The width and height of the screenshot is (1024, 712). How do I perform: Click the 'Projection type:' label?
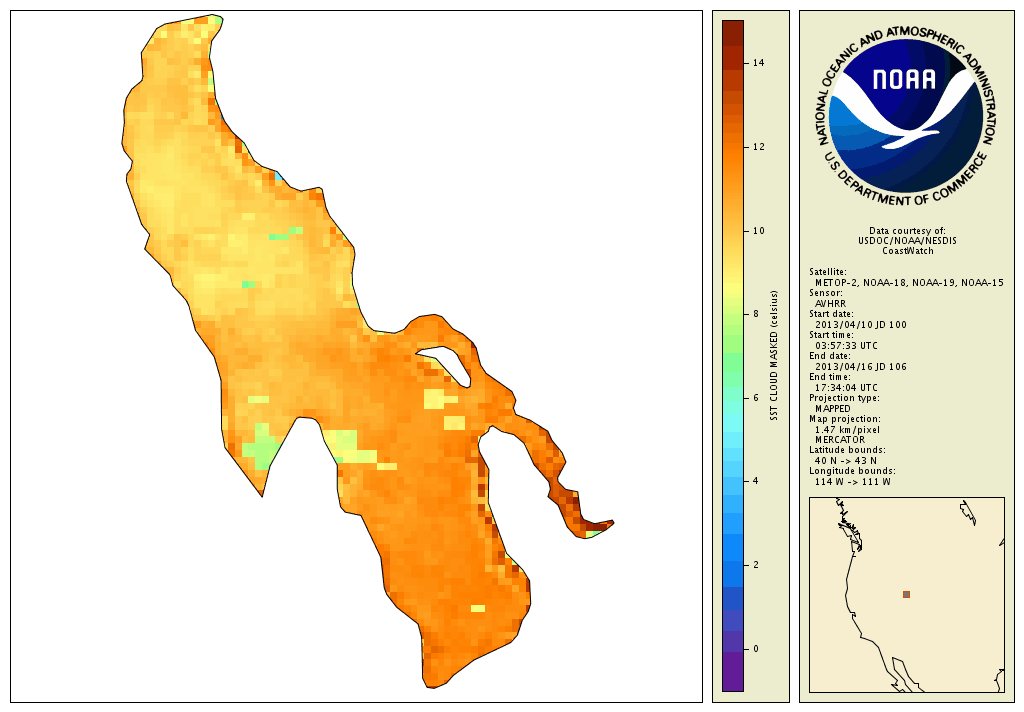coord(844,398)
